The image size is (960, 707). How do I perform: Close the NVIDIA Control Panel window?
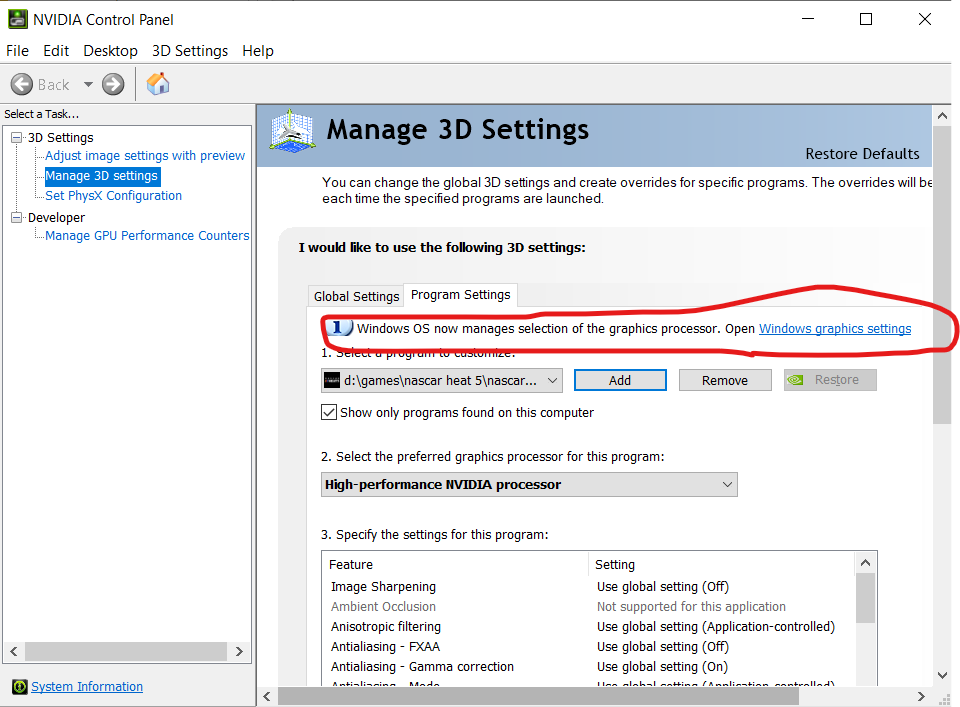pos(924,19)
